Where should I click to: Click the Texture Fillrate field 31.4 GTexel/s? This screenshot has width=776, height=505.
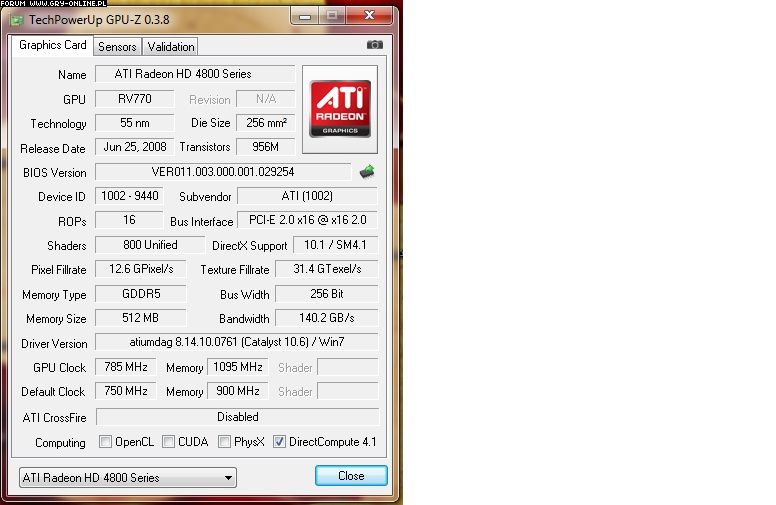[x=327, y=269]
